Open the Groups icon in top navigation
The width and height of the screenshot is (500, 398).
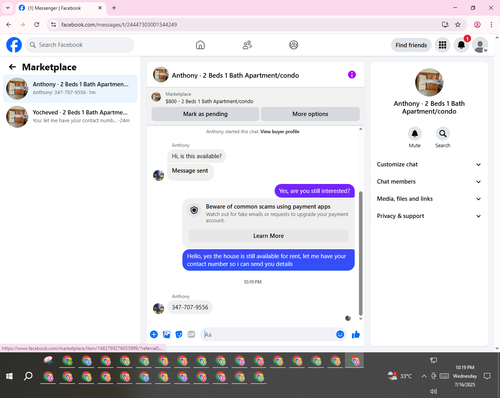[x=294, y=45]
